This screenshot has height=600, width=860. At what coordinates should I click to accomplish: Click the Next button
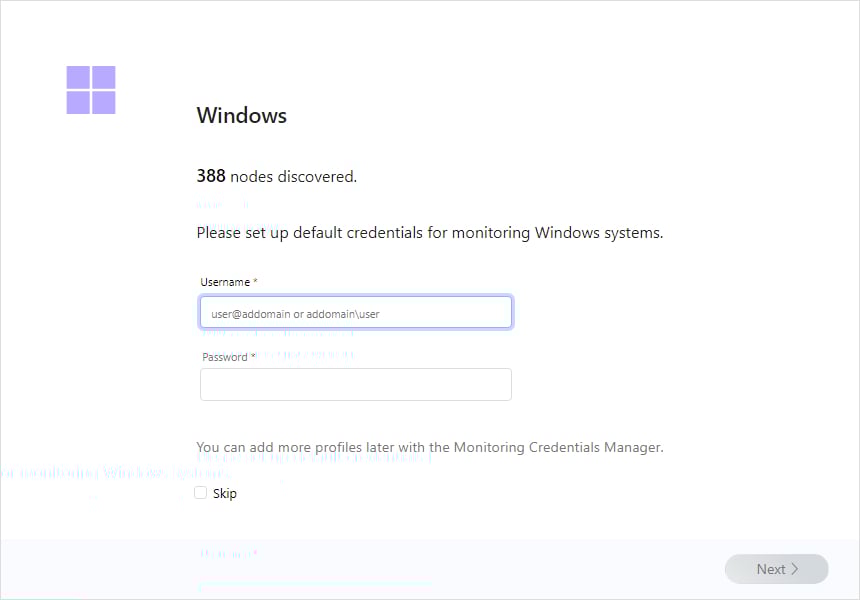tap(776, 569)
